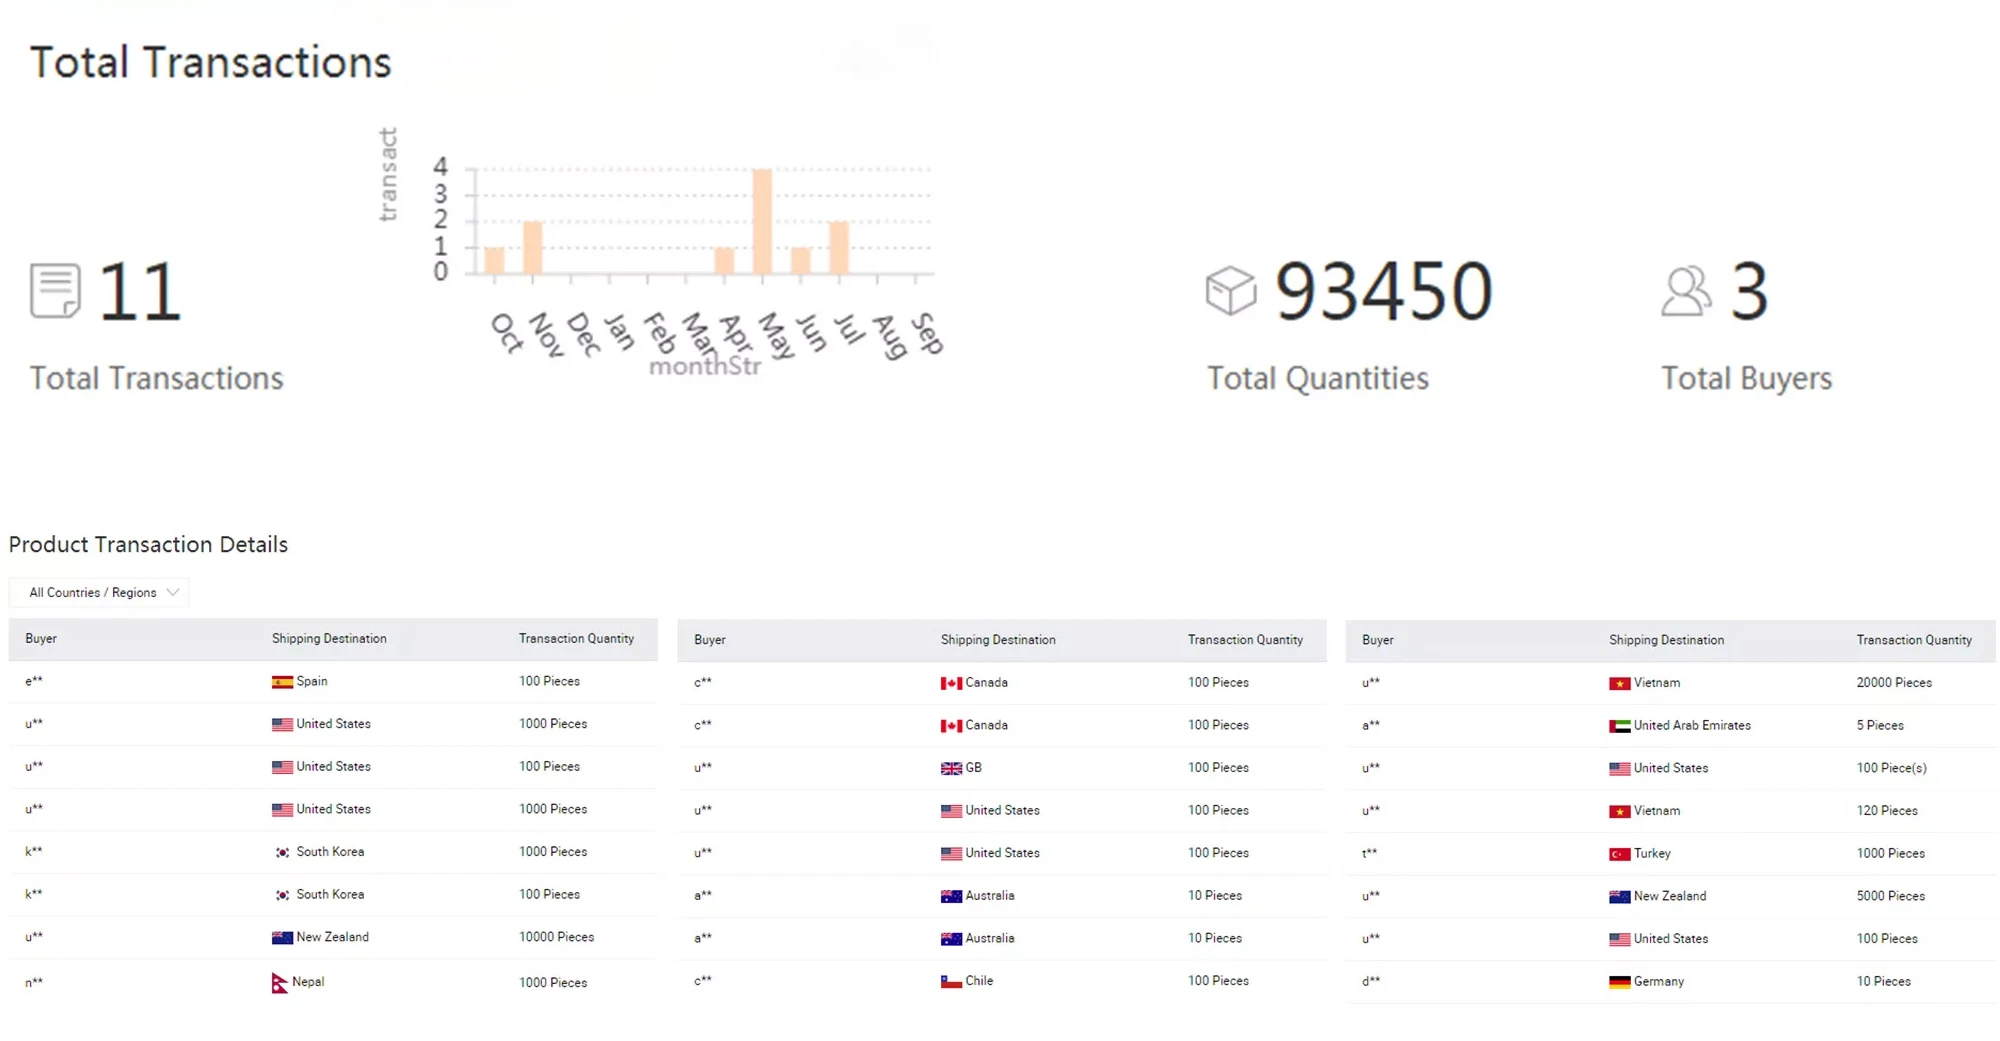Image resolution: width=2000 pixels, height=1041 pixels.
Task: Click the Jul bar in the chart
Action: click(x=839, y=248)
